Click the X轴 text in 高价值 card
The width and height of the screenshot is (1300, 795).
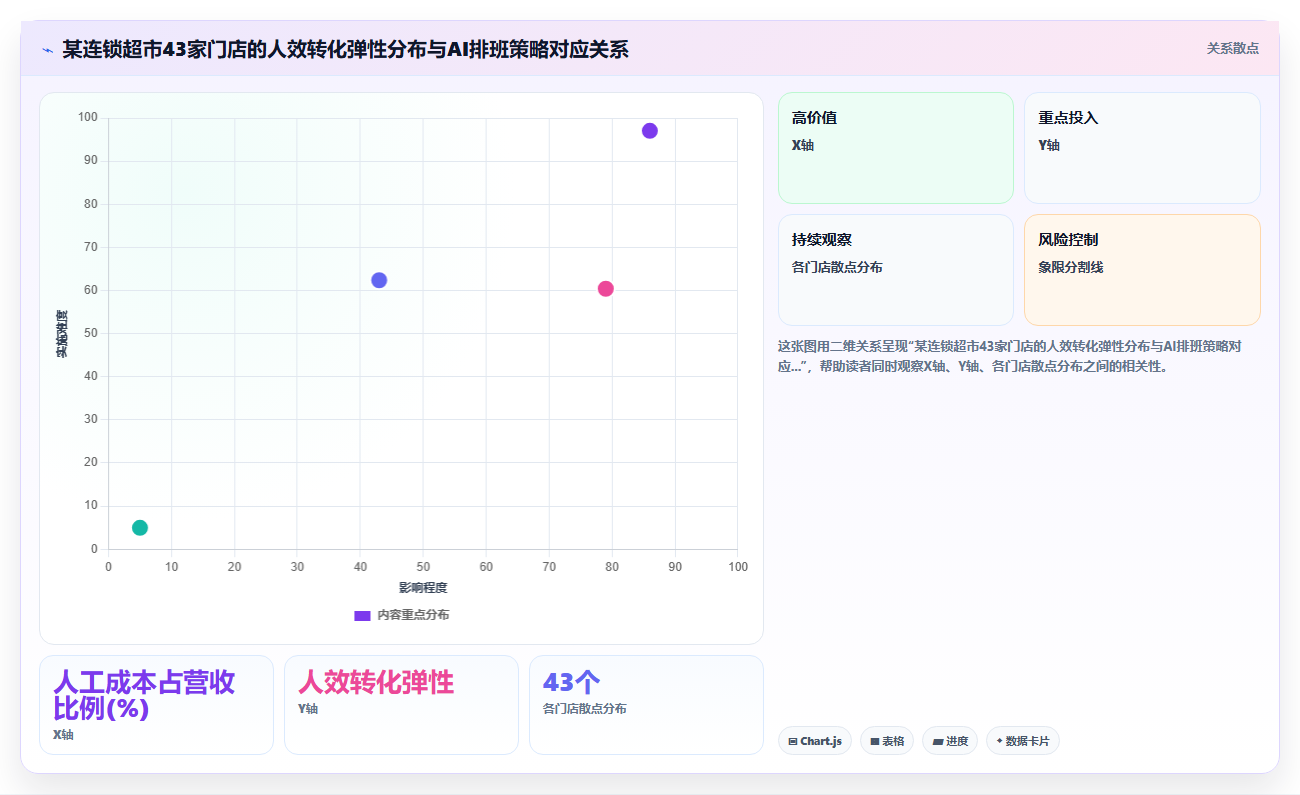(x=803, y=145)
